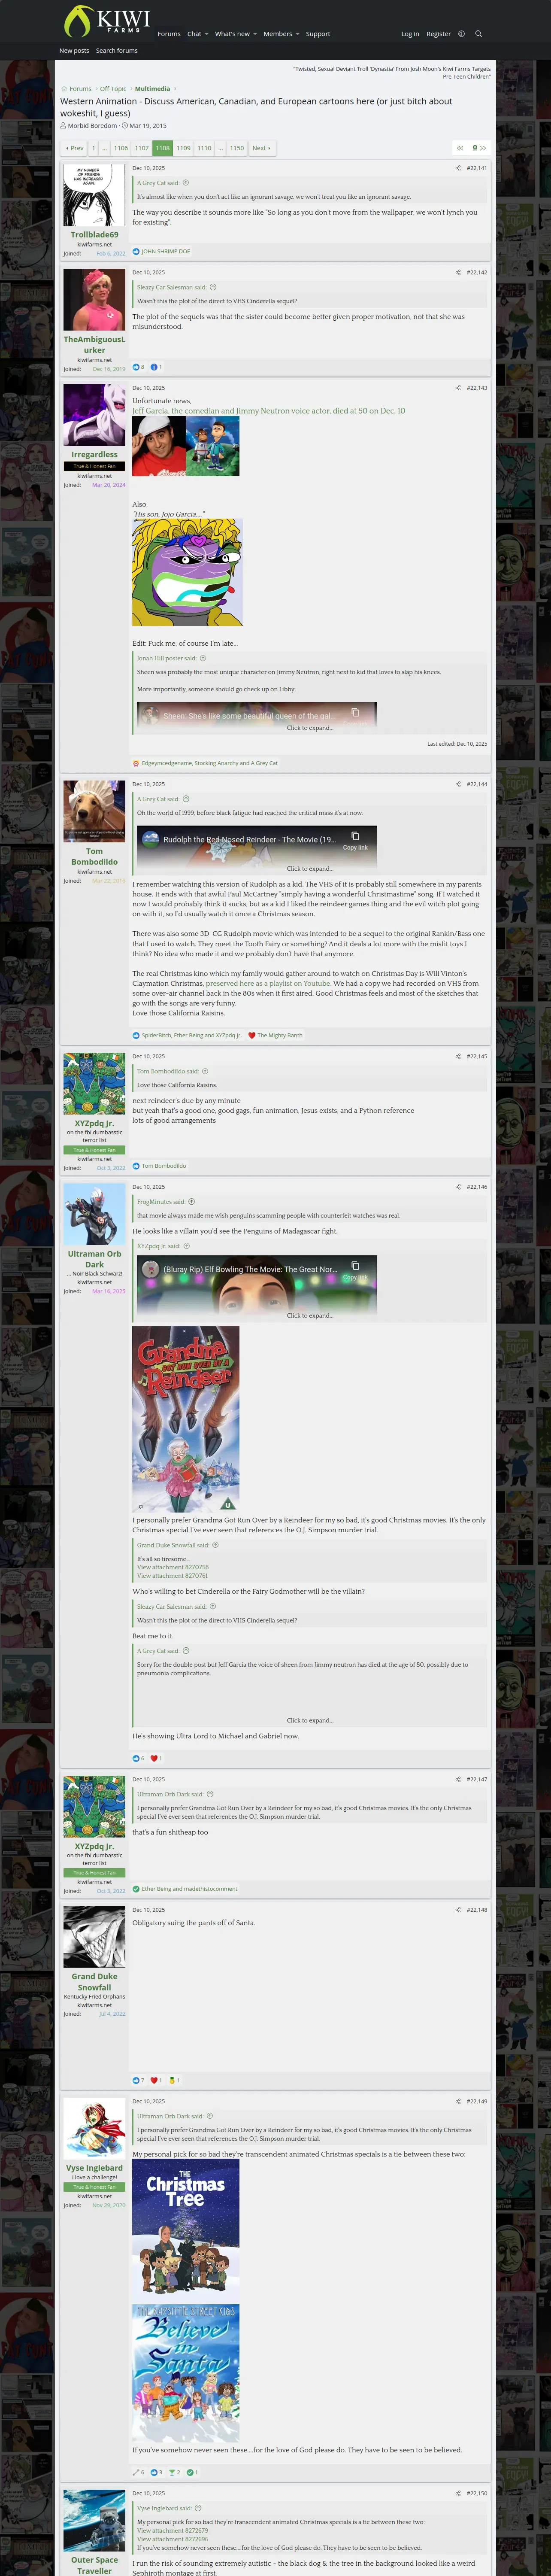Open FrogMinutes quote source arrow
The height and width of the screenshot is (2576, 551).
[191, 1202]
